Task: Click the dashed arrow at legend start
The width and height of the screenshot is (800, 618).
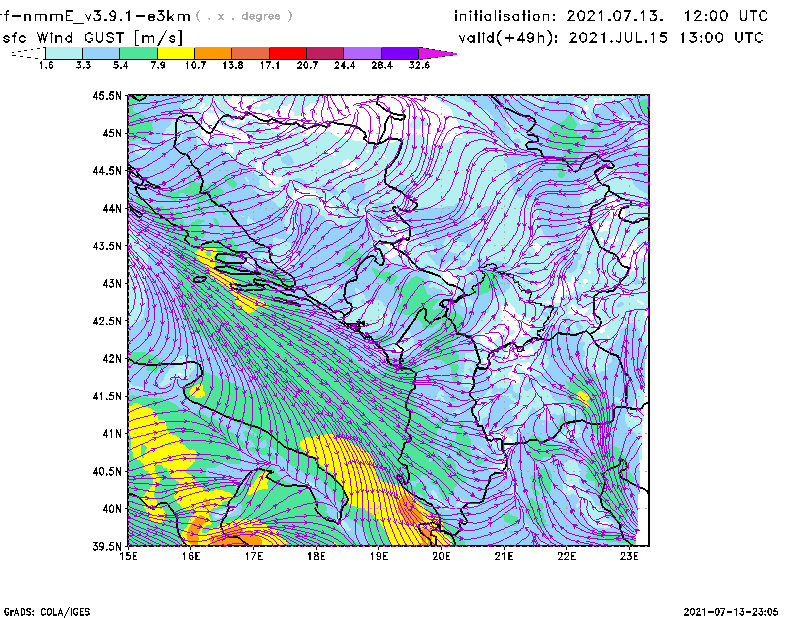Action: [x=28, y=53]
